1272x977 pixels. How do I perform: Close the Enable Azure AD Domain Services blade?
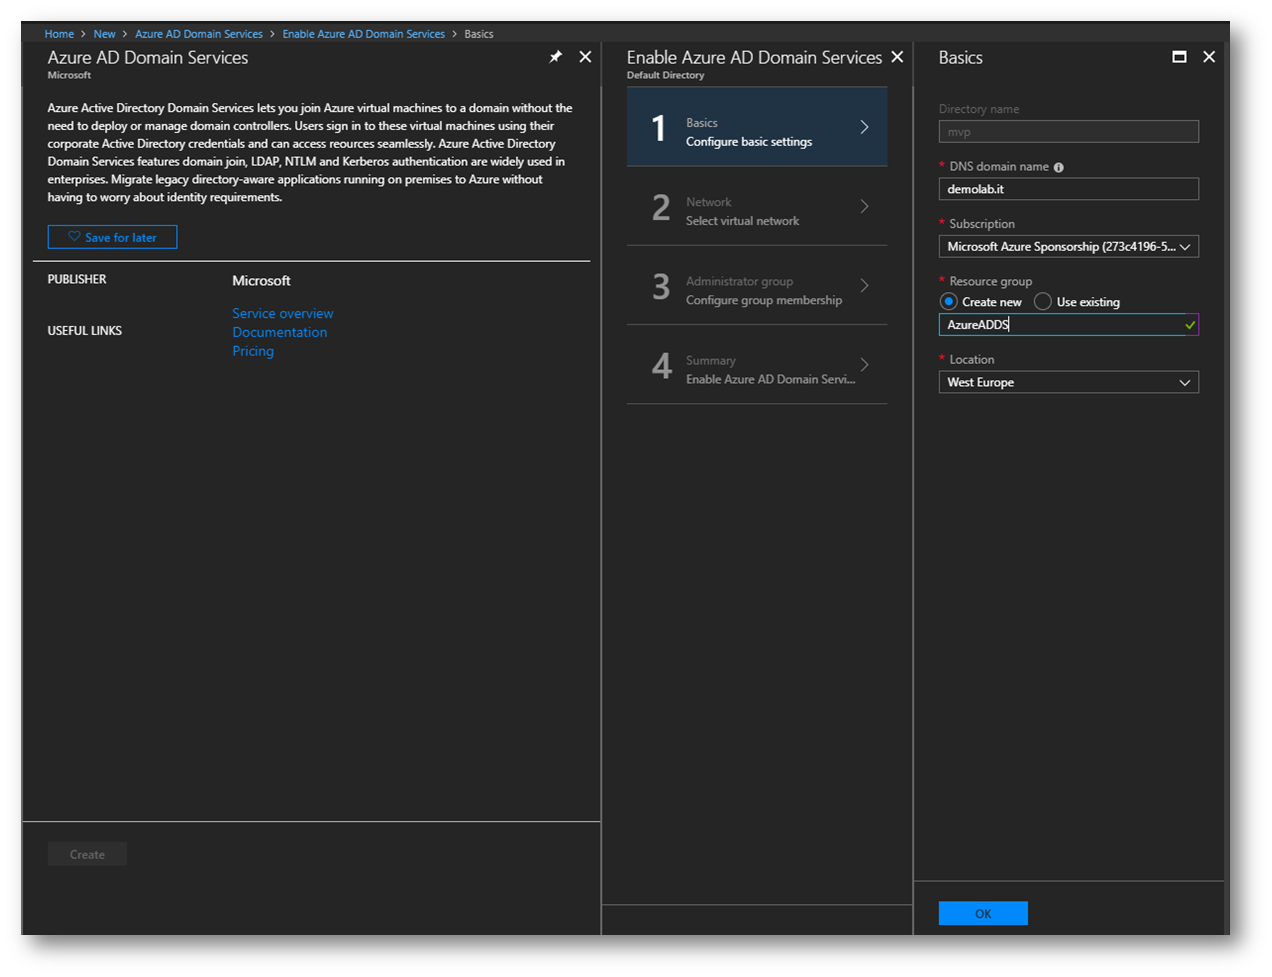(897, 57)
